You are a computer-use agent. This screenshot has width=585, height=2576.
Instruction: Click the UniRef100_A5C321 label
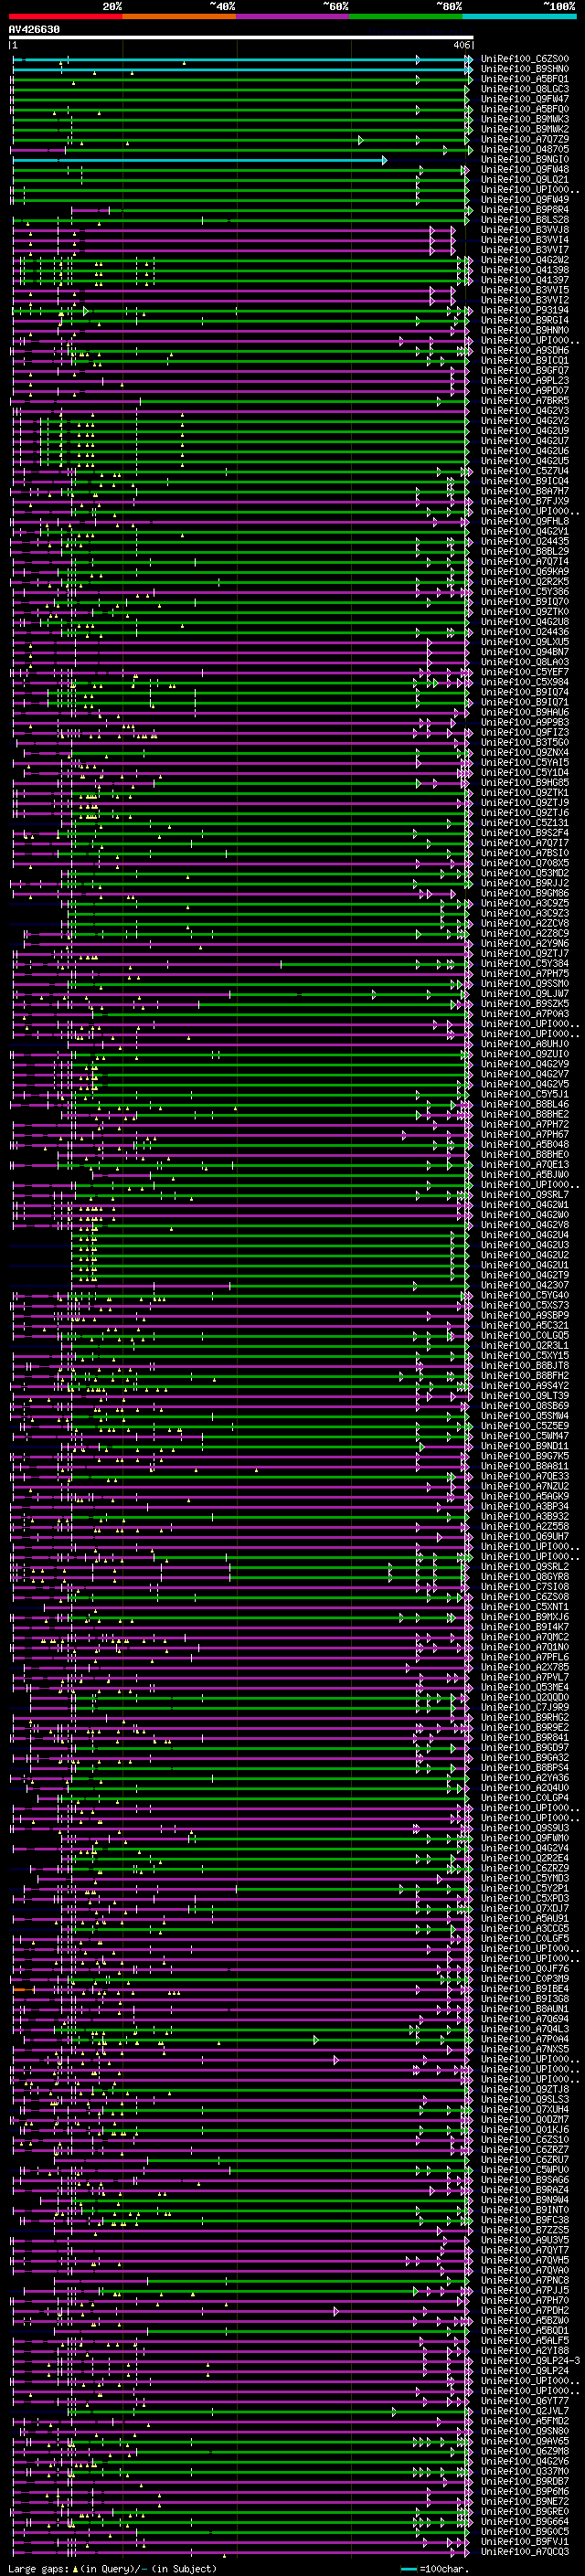(x=525, y=1326)
